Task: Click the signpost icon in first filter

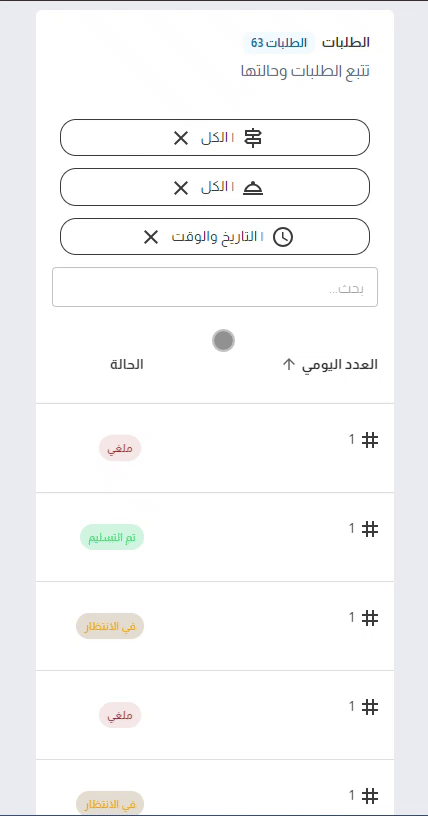Action: click(x=253, y=138)
